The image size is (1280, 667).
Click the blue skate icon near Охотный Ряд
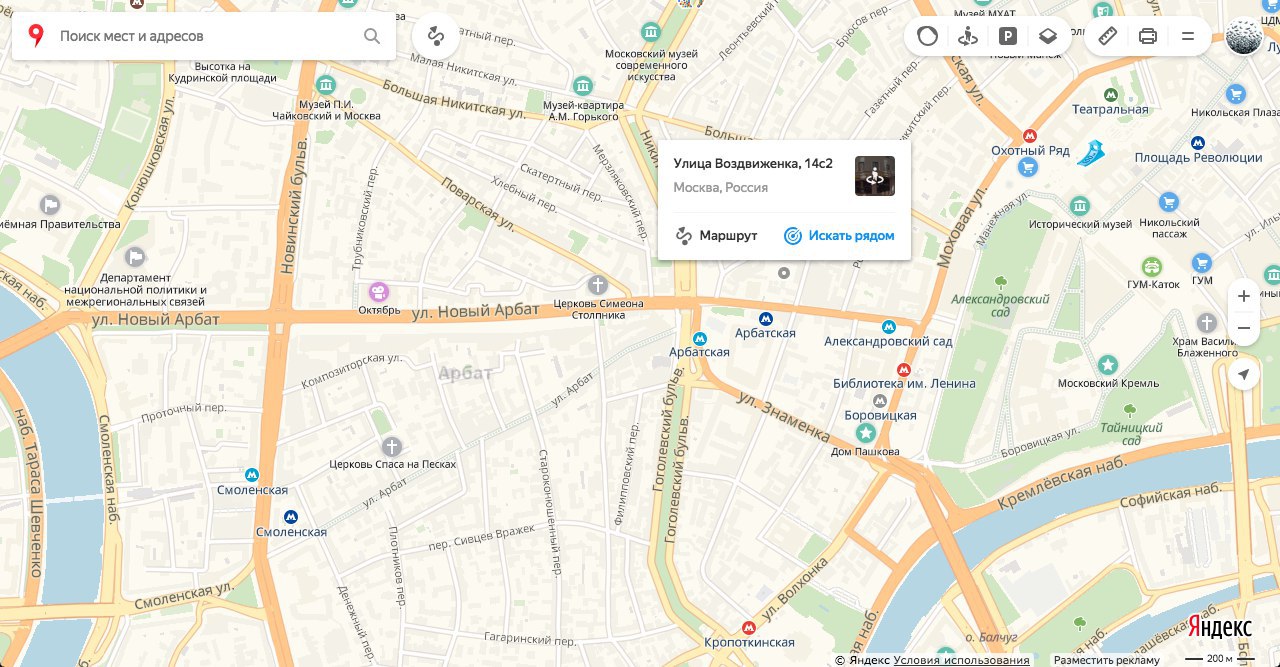pos(1091,153)
